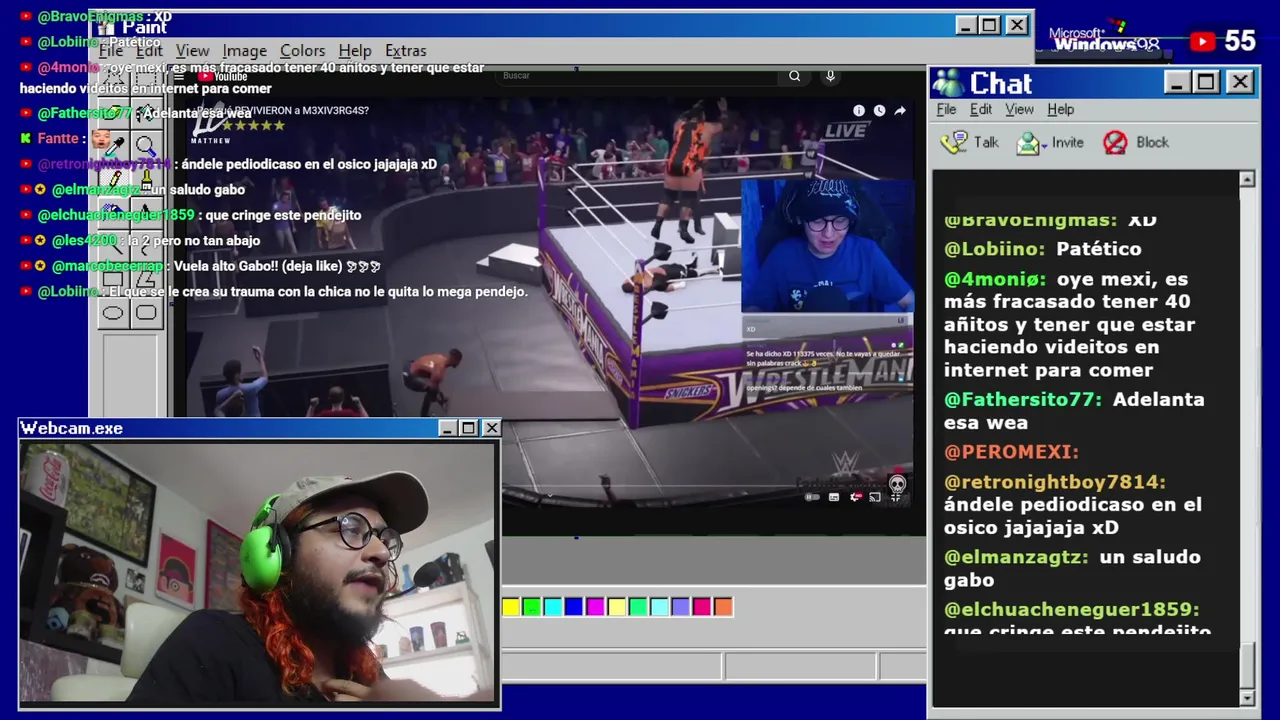Screen dimensions: 1280x720
Task: Pick the bright green color swatch
Action: (532, 606)
